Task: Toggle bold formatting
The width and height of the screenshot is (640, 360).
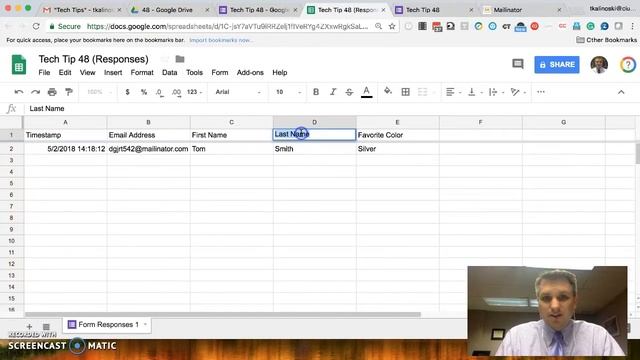Action: [x=316, y=92]
